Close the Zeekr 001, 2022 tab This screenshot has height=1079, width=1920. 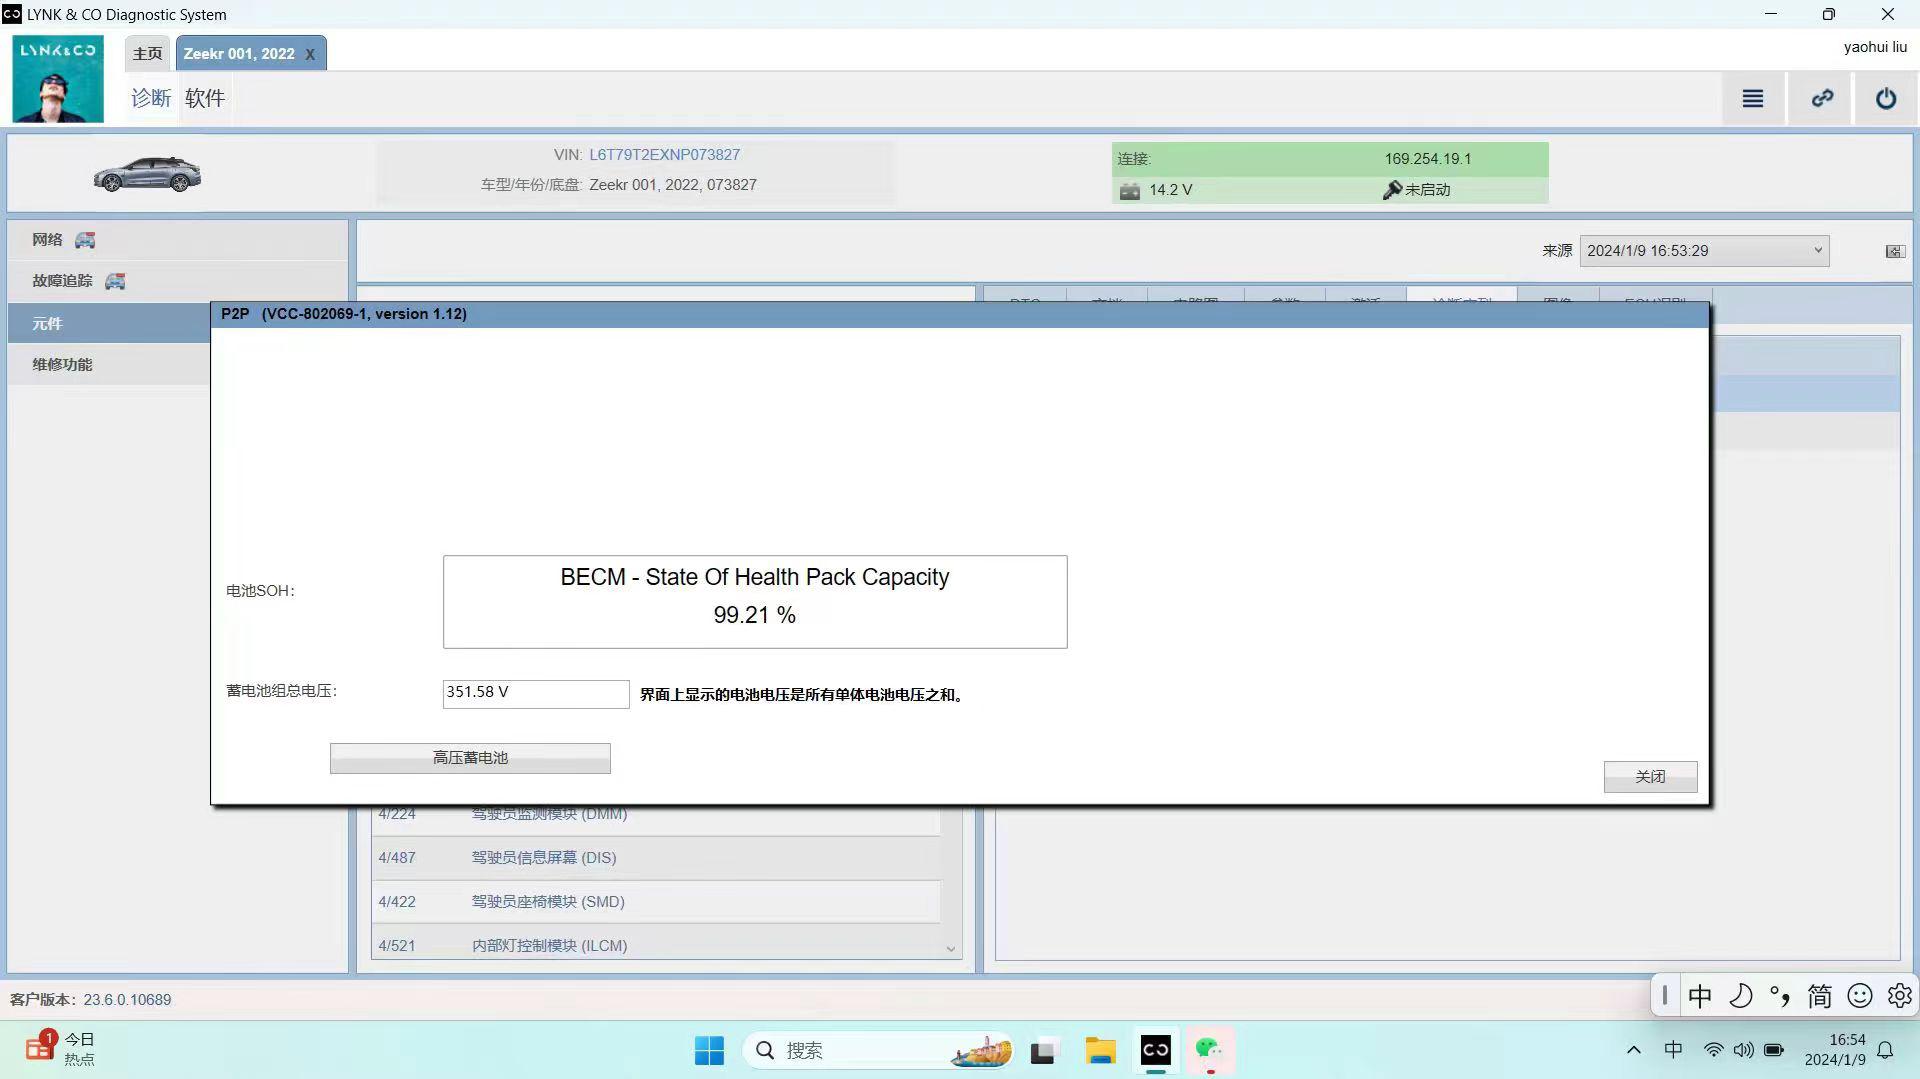pos(310,55)
